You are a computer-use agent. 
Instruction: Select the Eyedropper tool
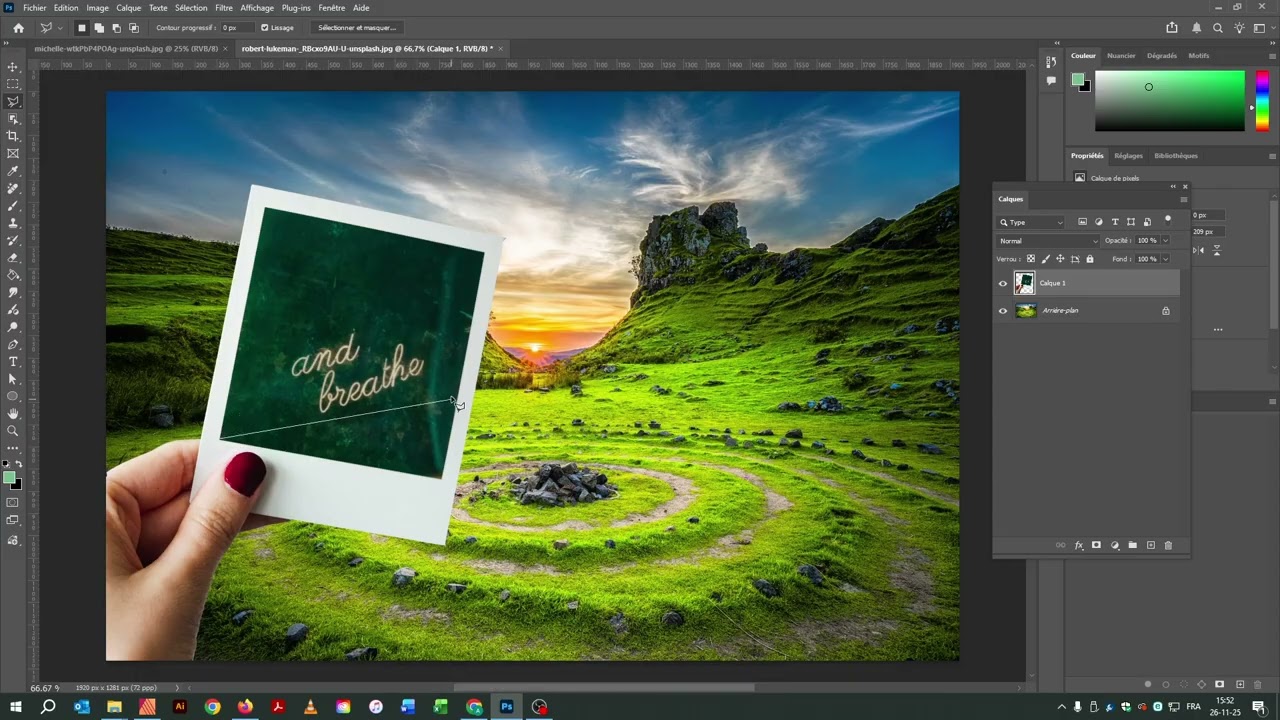(13, 171)
